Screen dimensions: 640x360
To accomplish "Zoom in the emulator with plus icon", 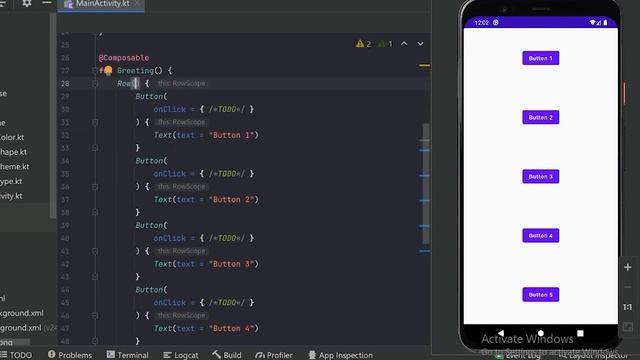I will pos(628,267).
